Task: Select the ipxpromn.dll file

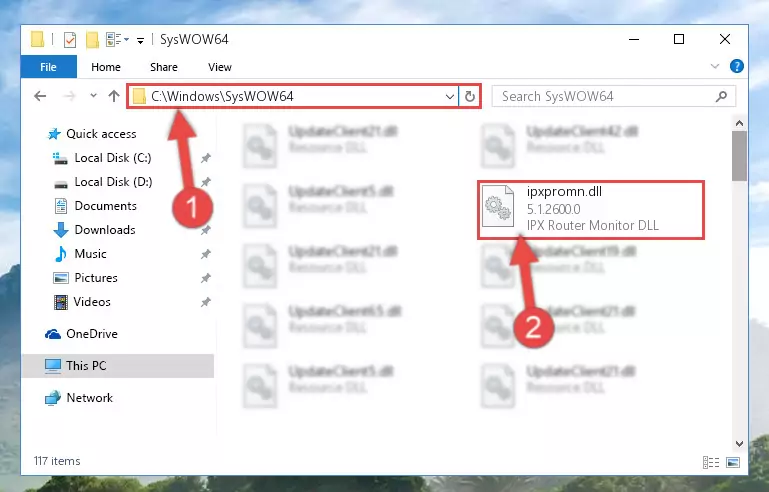Action: coord(591,209)
